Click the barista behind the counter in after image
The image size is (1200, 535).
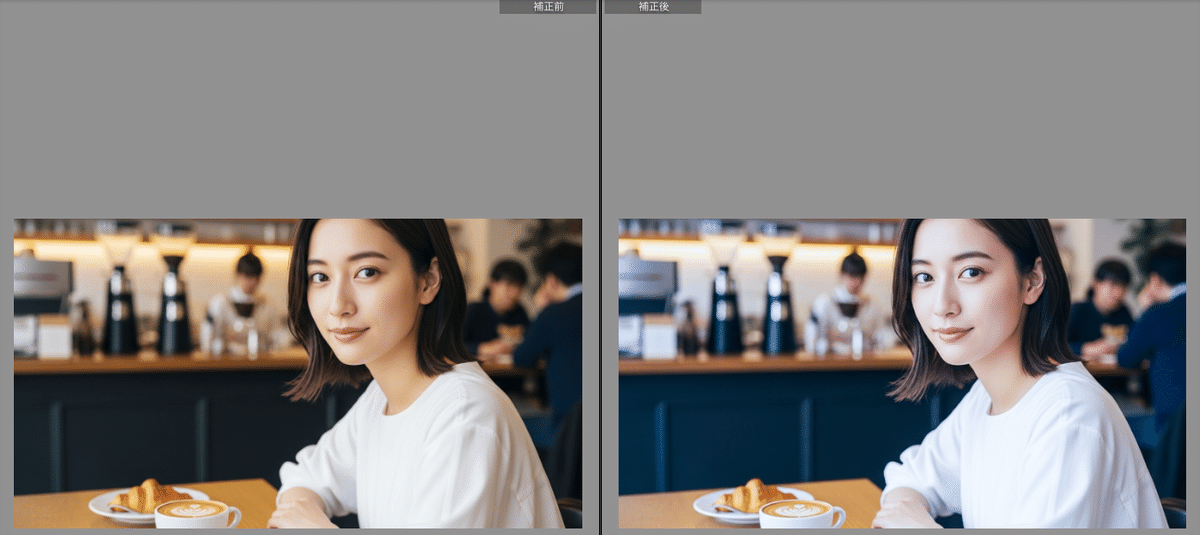pos(850,300)
